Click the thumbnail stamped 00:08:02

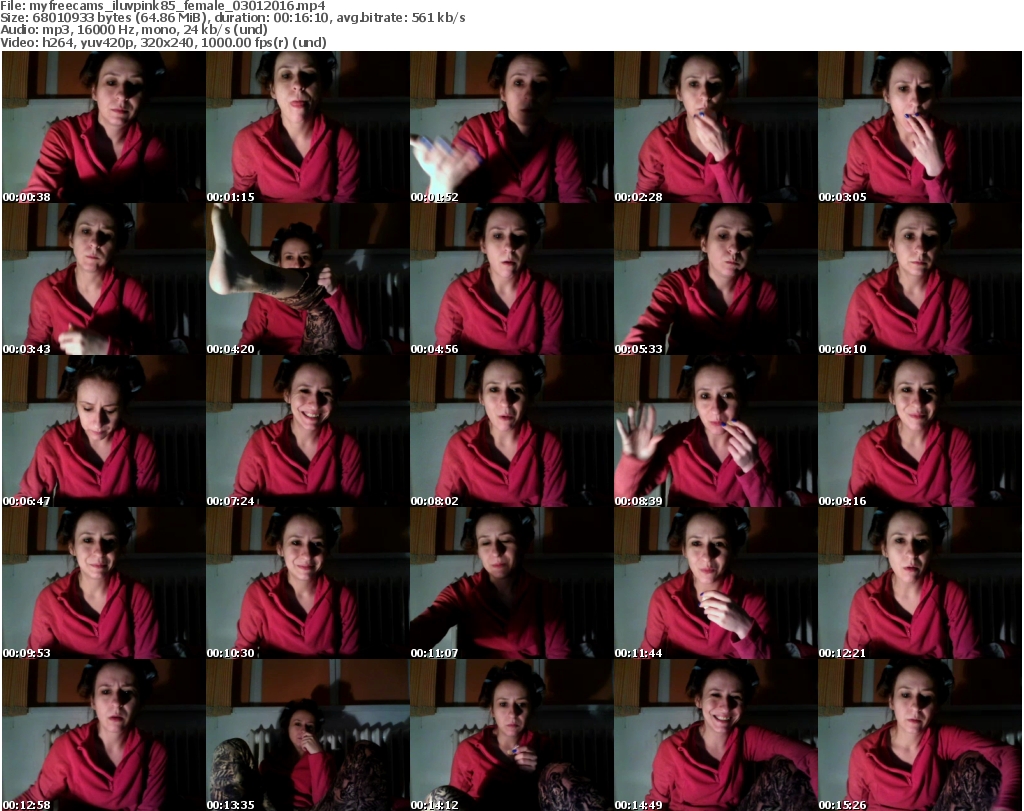[x=512, y=432]
